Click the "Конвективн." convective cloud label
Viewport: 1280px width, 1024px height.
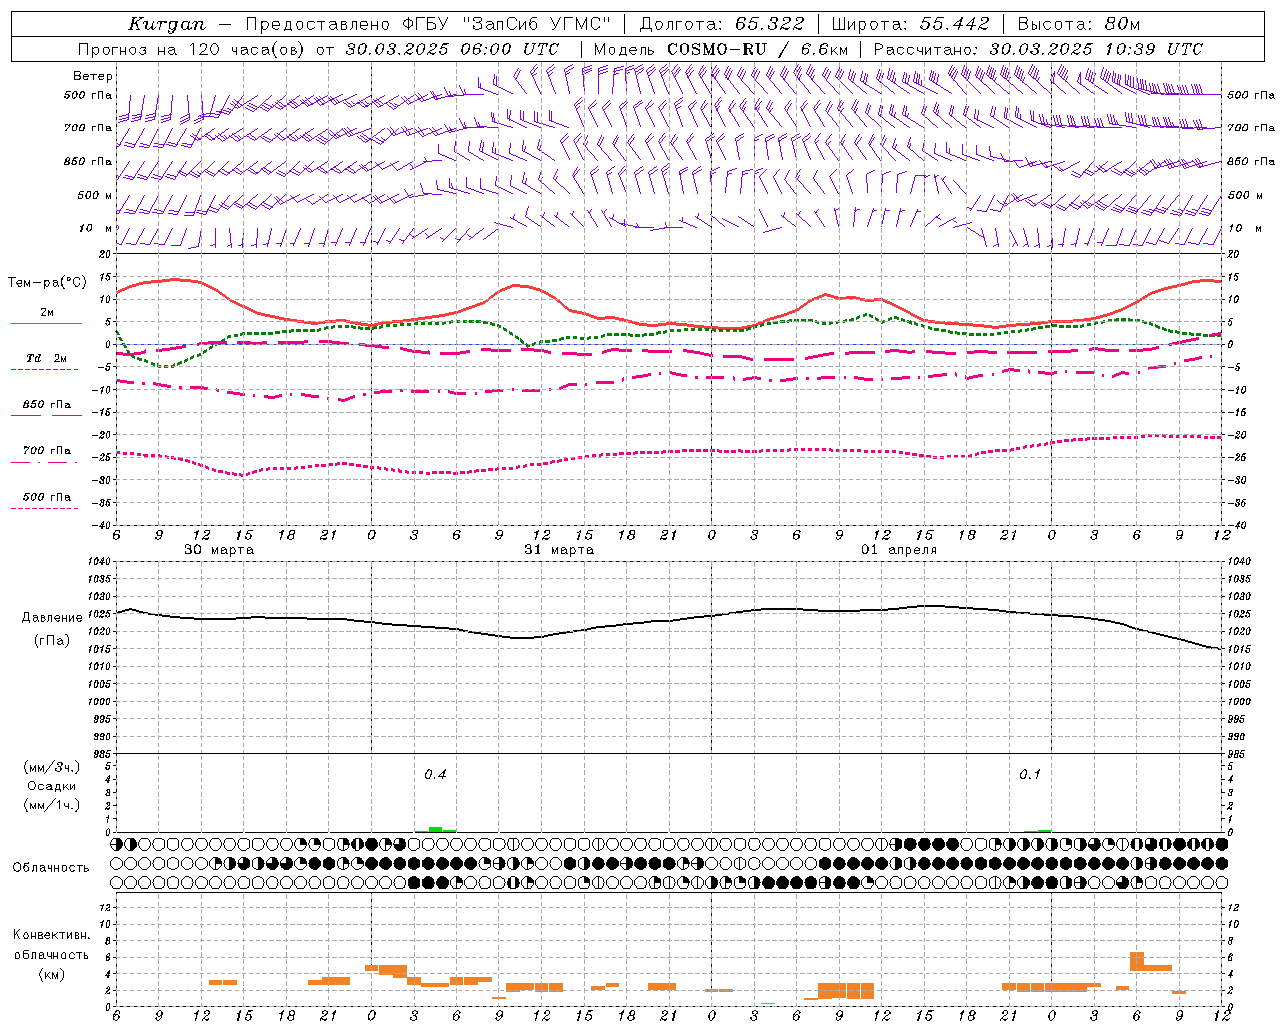coord(51,935)
